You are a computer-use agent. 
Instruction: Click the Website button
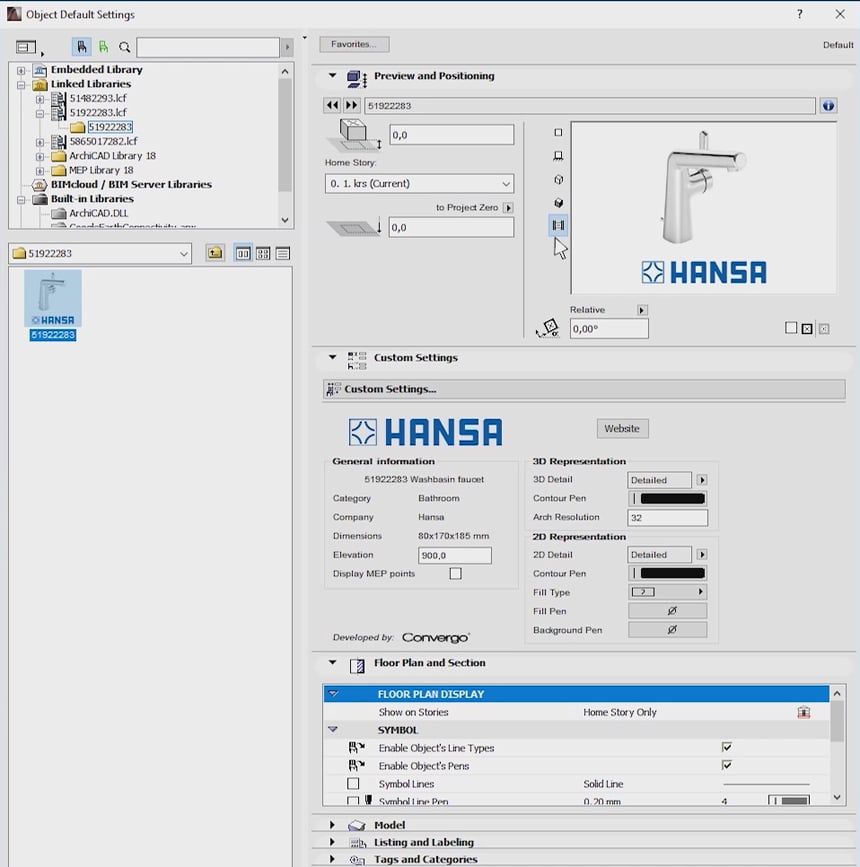622,429
